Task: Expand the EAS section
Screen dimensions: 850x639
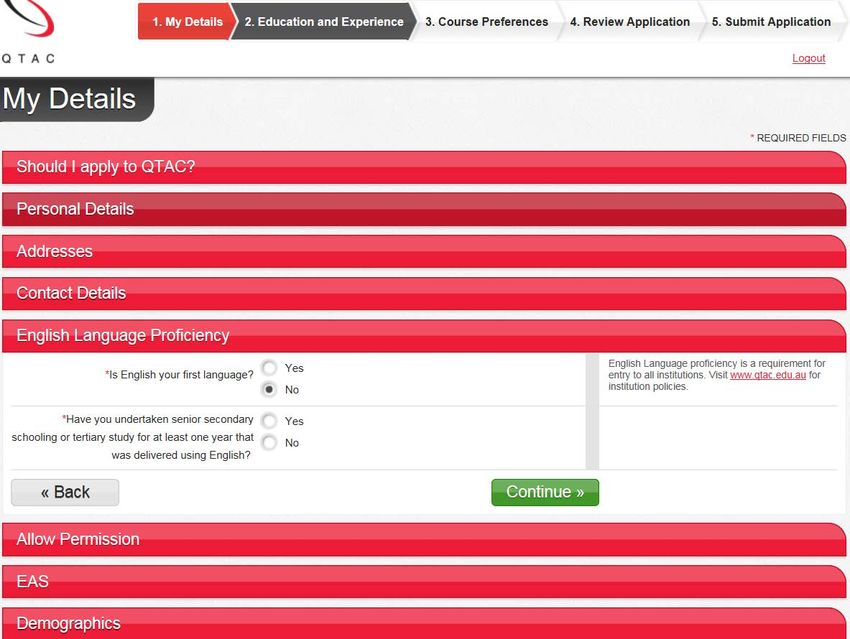Action: 424,582
